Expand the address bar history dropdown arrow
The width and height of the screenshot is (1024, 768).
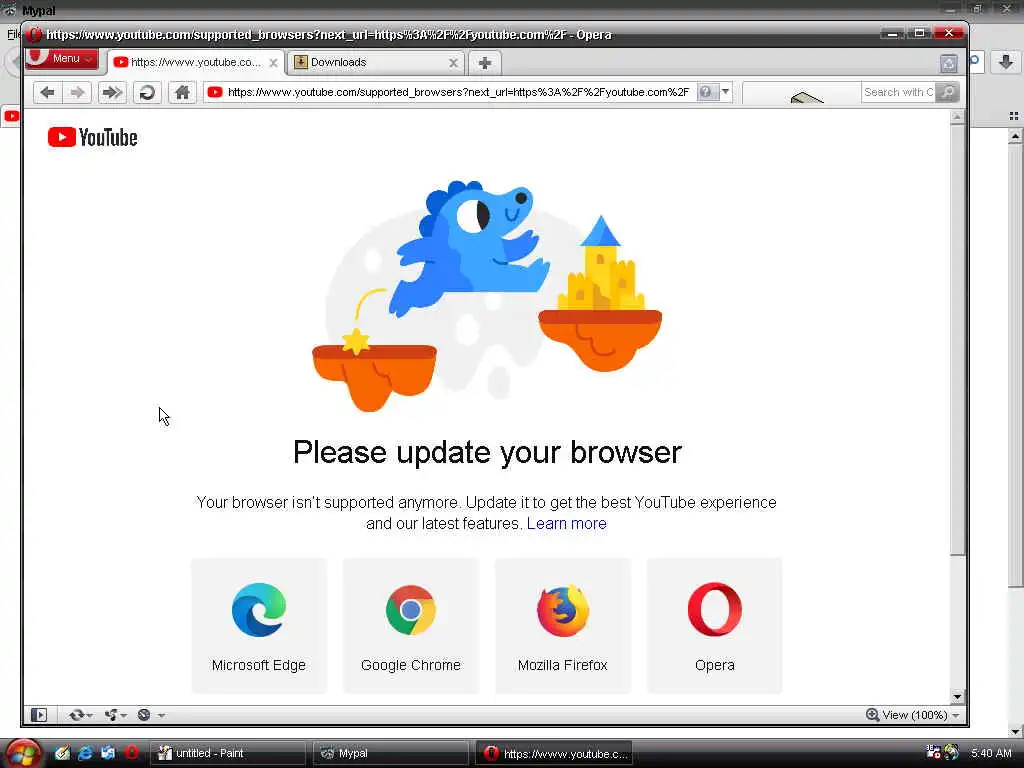pyautogui.click(x=726, y=92)
